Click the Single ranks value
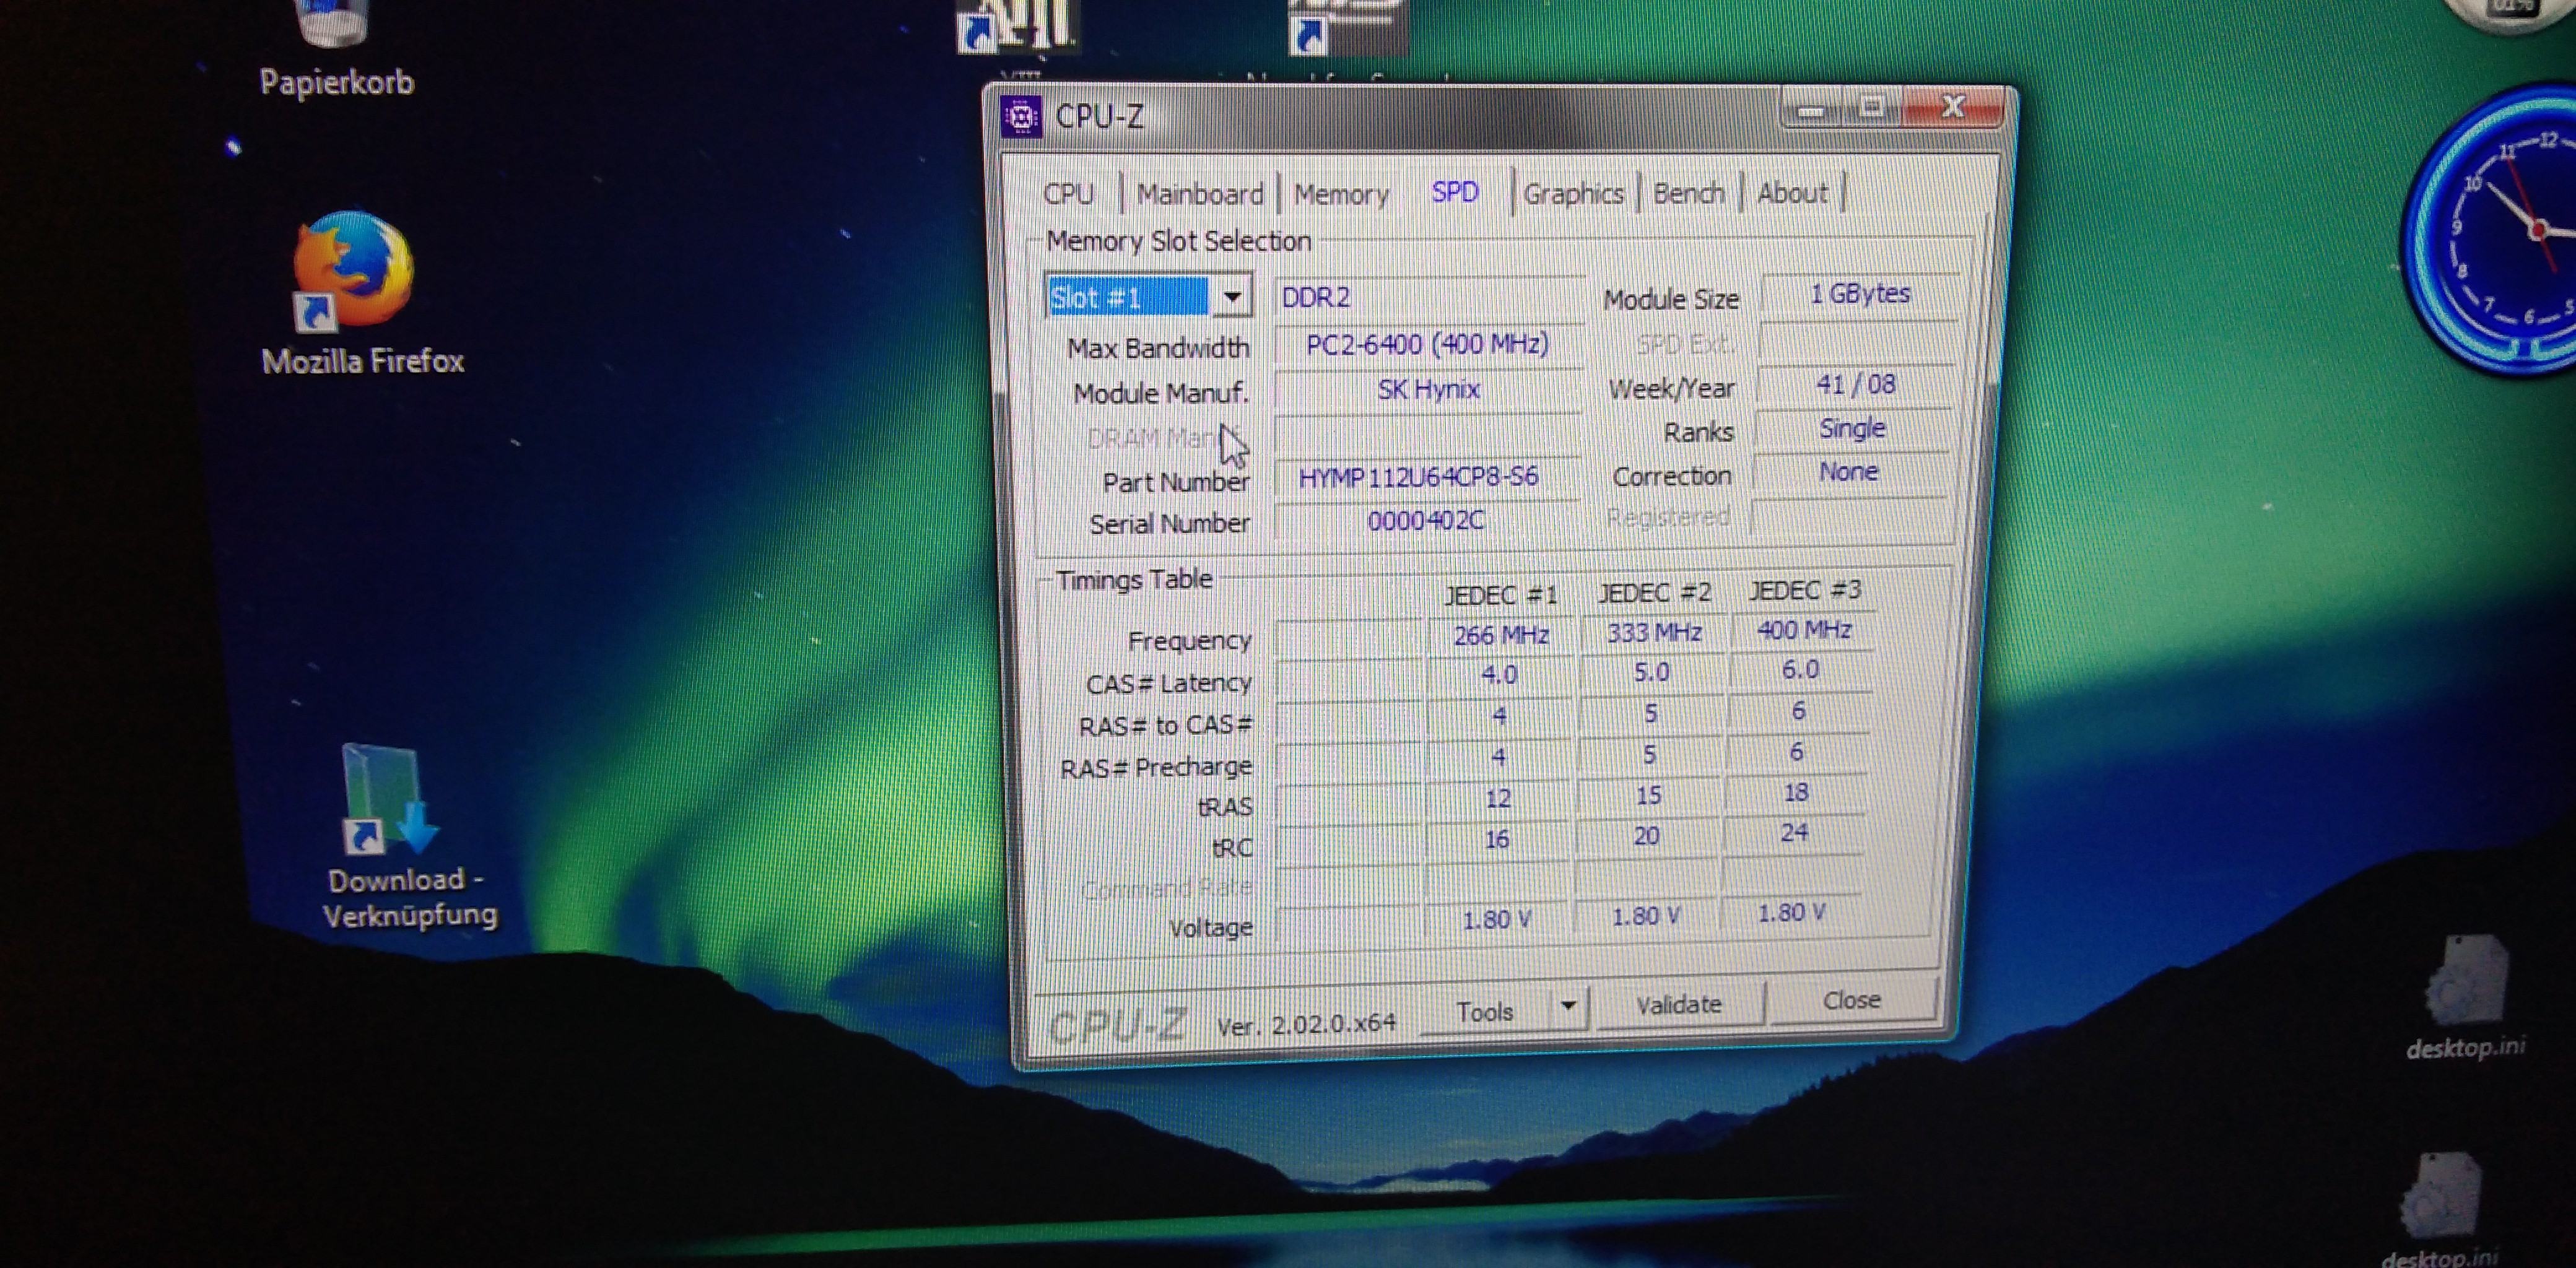The width and height of the screenshot is (2576, 1268). 1852,428
